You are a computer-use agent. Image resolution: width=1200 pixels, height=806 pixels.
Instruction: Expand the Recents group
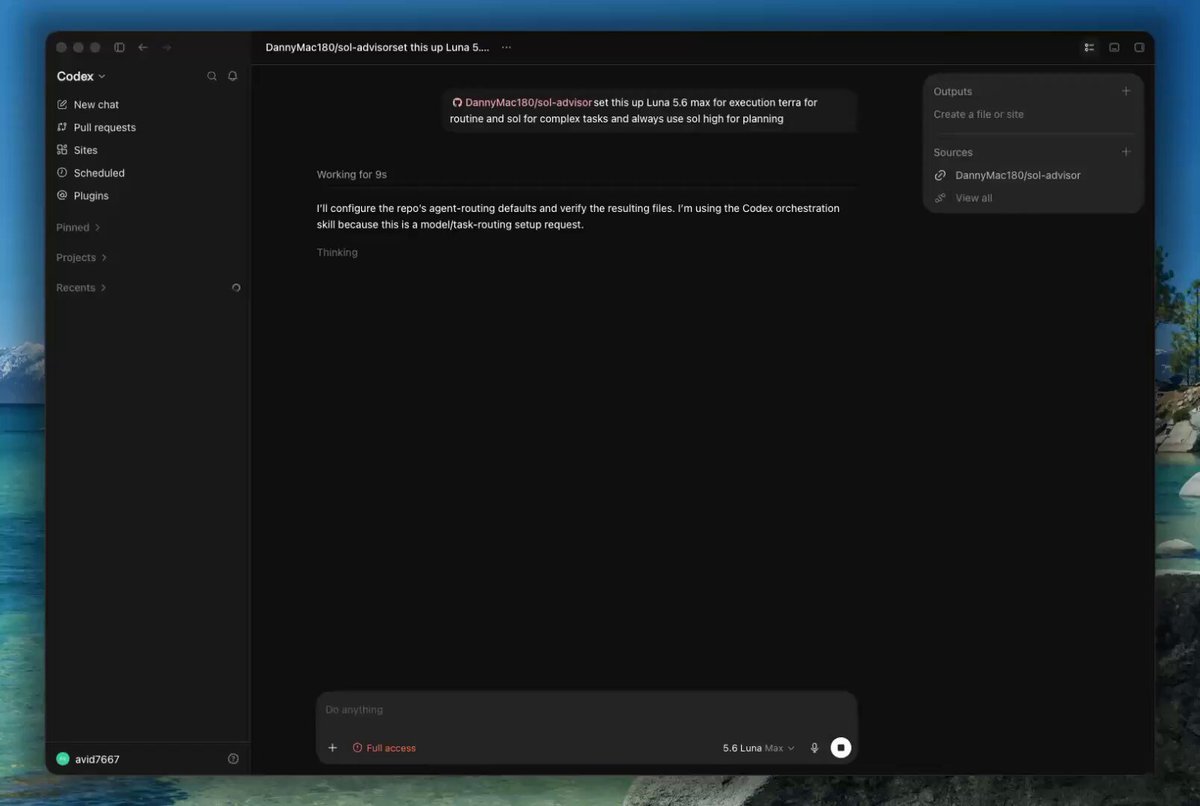pyautogui.click(x=81, y=287)
